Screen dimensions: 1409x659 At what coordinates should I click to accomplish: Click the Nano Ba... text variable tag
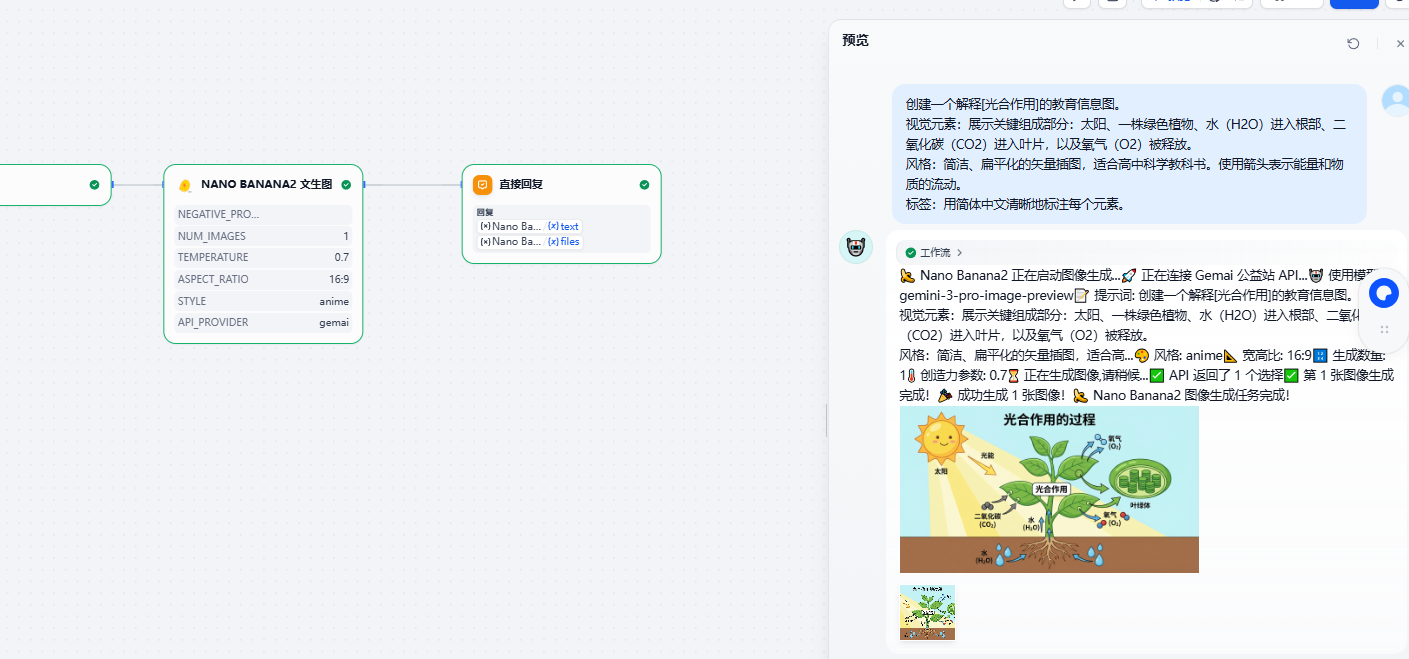tap(529, 226)
